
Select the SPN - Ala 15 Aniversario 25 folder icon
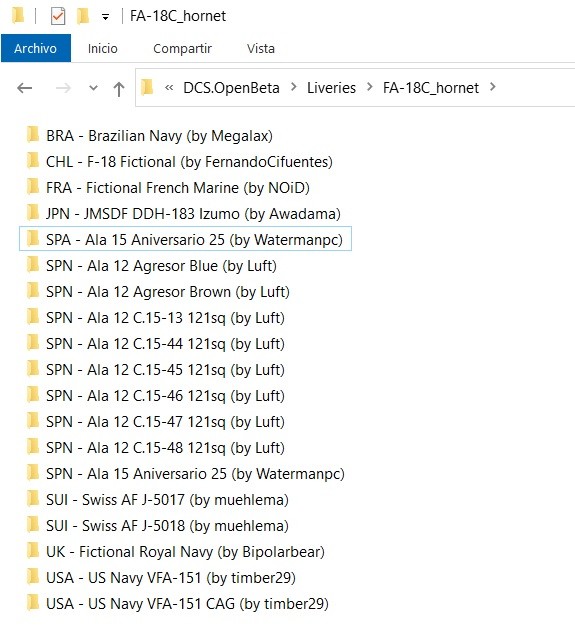(x=33, y=473)
